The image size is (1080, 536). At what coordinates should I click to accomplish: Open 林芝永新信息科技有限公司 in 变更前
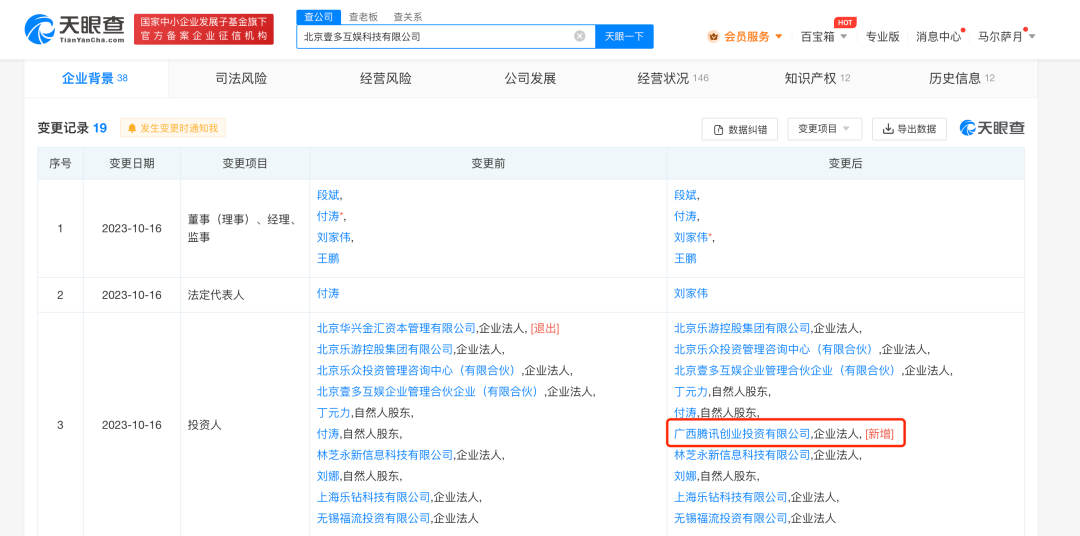385,455
